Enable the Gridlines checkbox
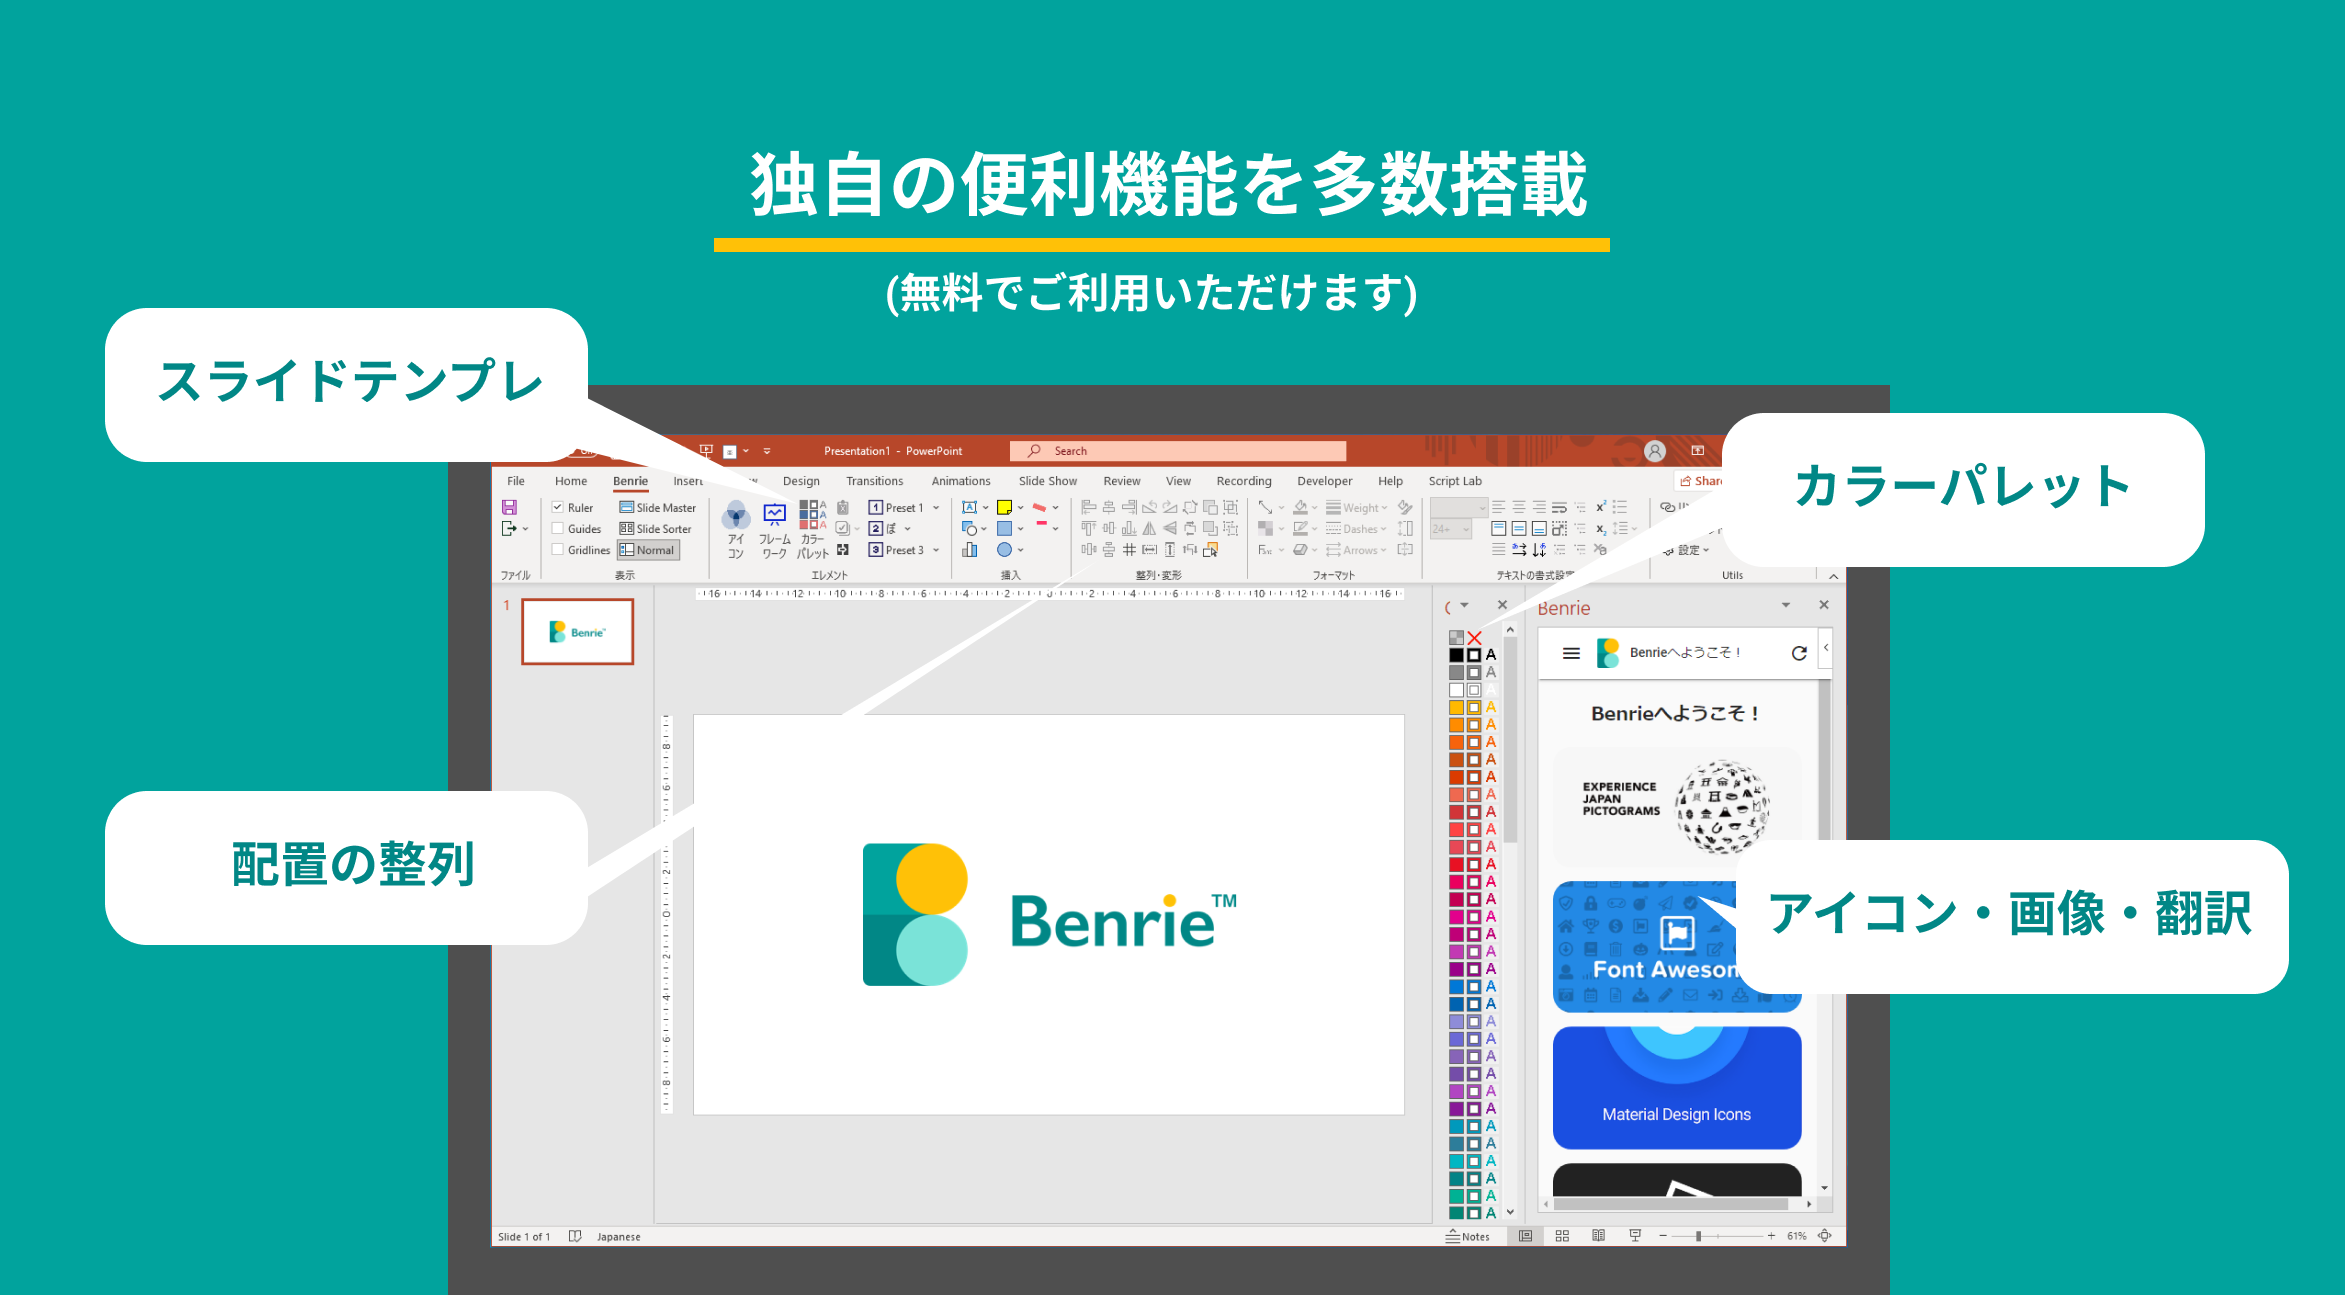2345x1295 pixels. click(558, 549)
